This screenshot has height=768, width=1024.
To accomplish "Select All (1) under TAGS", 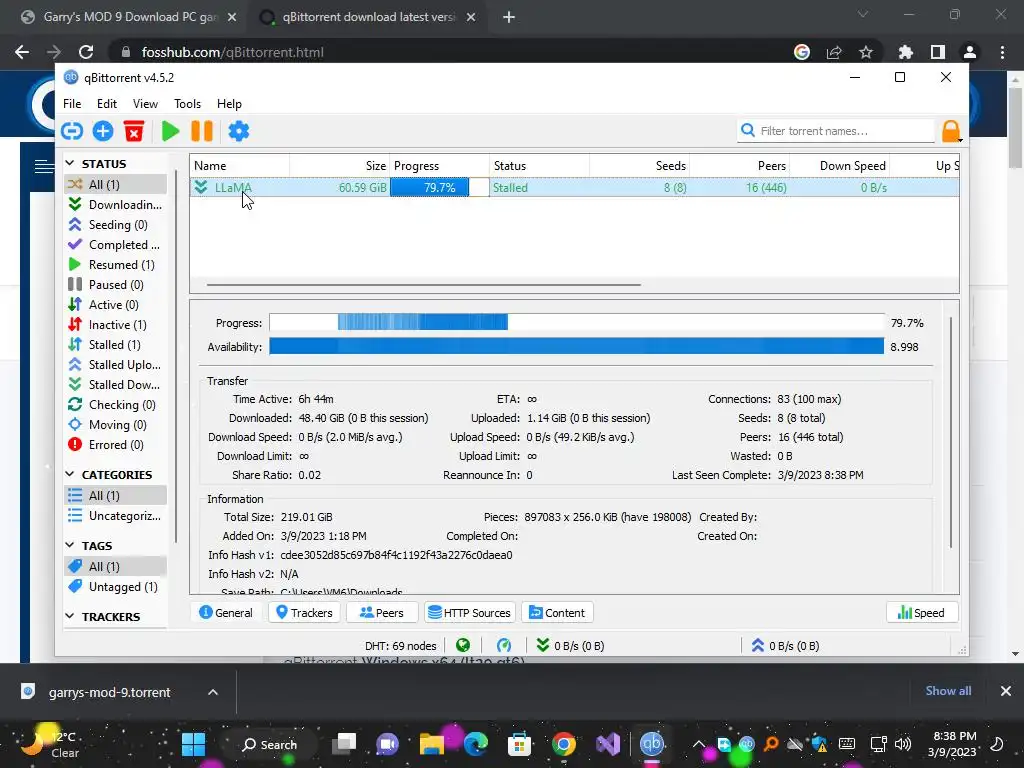I will point(116,566).
